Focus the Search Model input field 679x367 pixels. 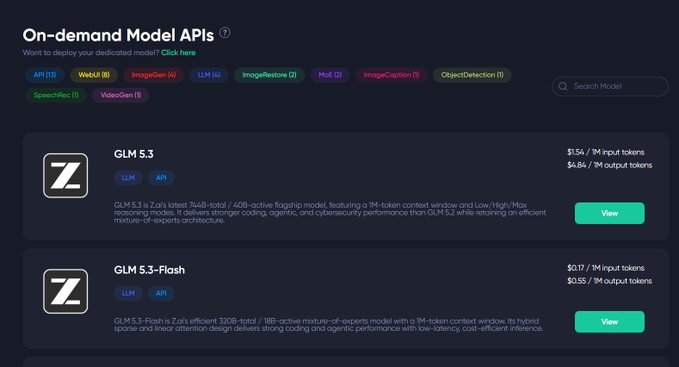click(x=610, y=87)
